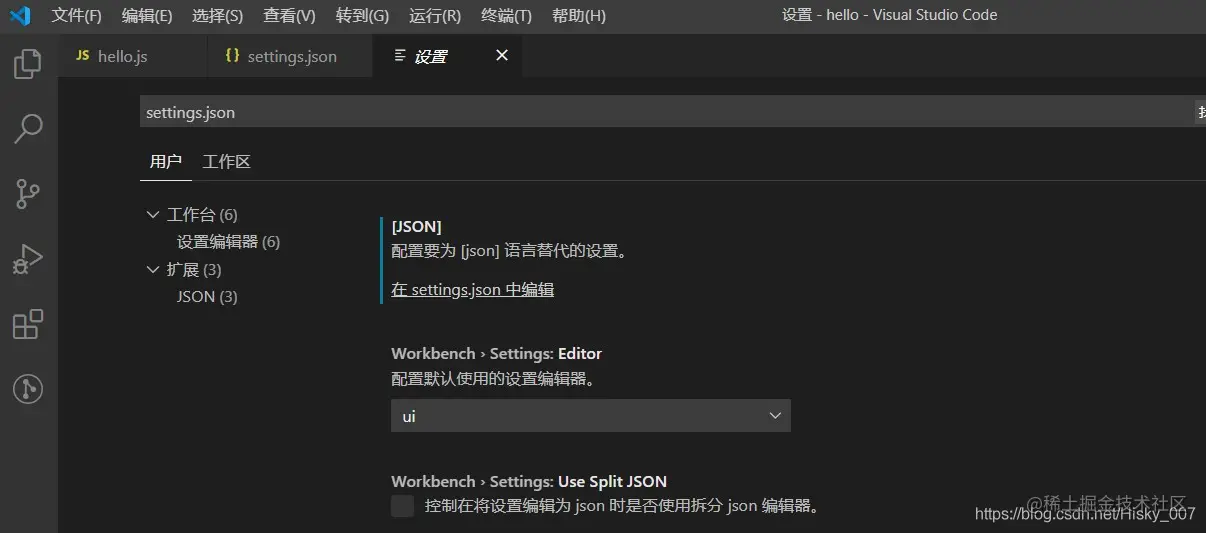1206x533 pixels.
Task: Close the 设置 tab
Action: tap(502, 56)
